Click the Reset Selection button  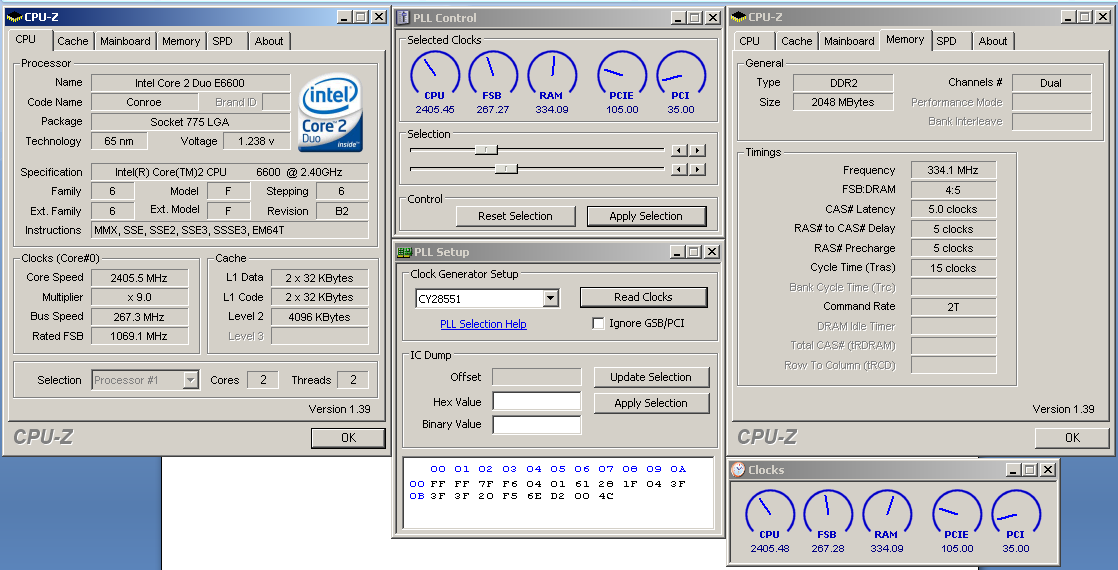coord(515,216)
